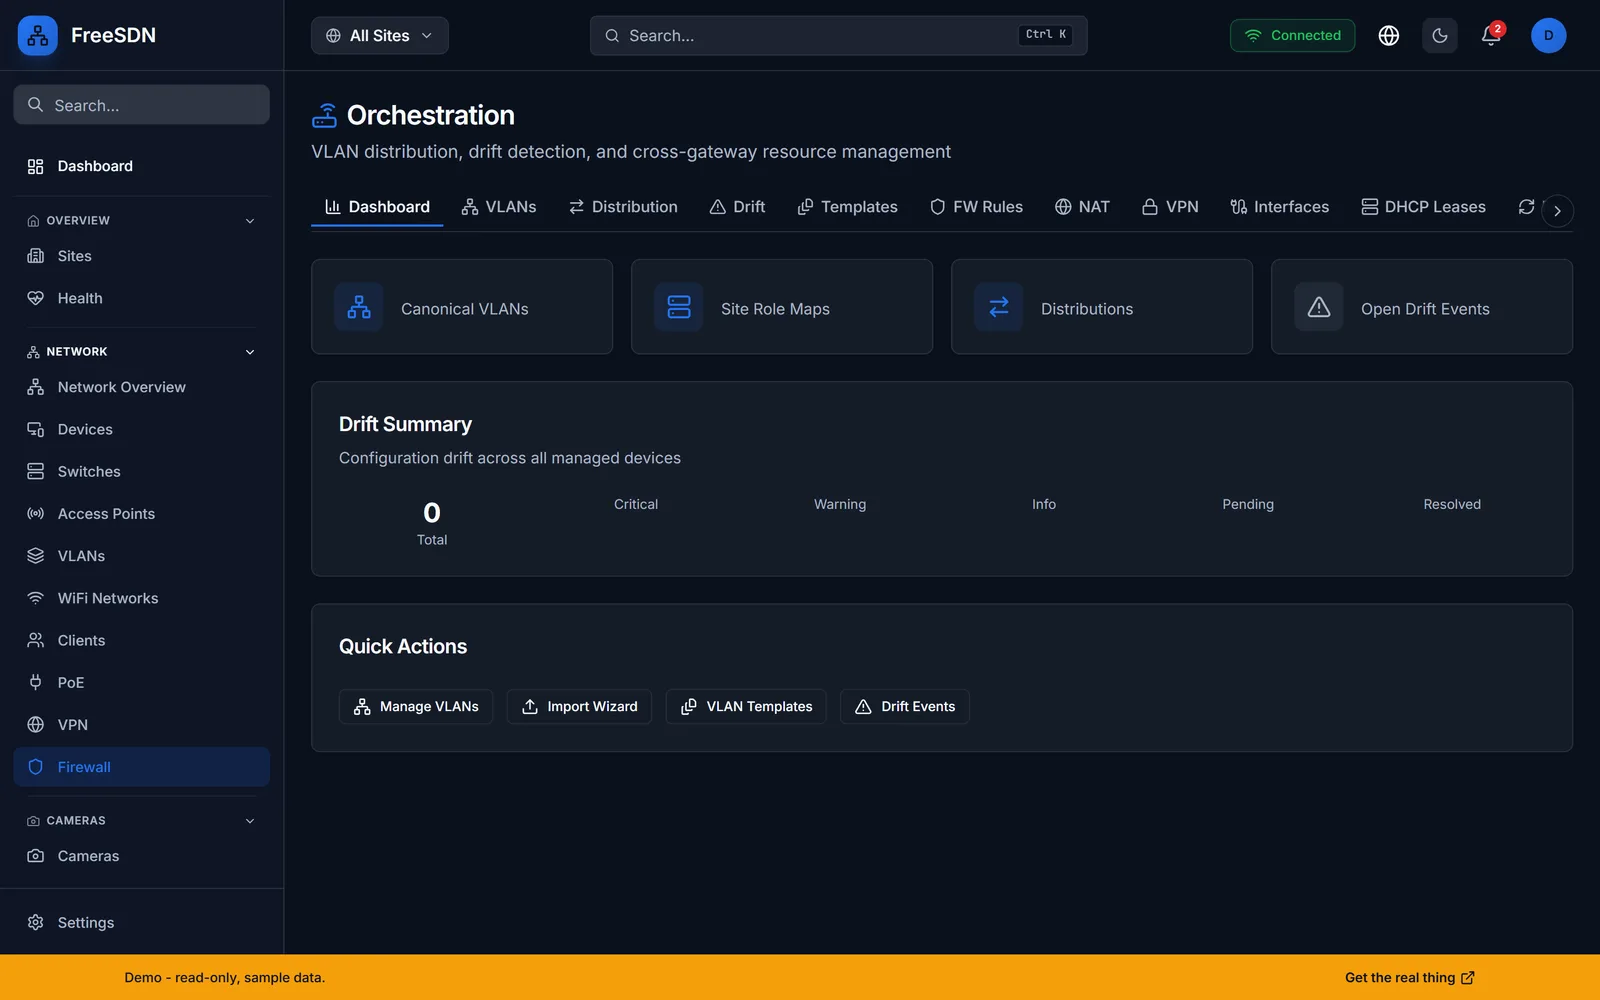Open Health in the sidebar

[x=141, y=298]
